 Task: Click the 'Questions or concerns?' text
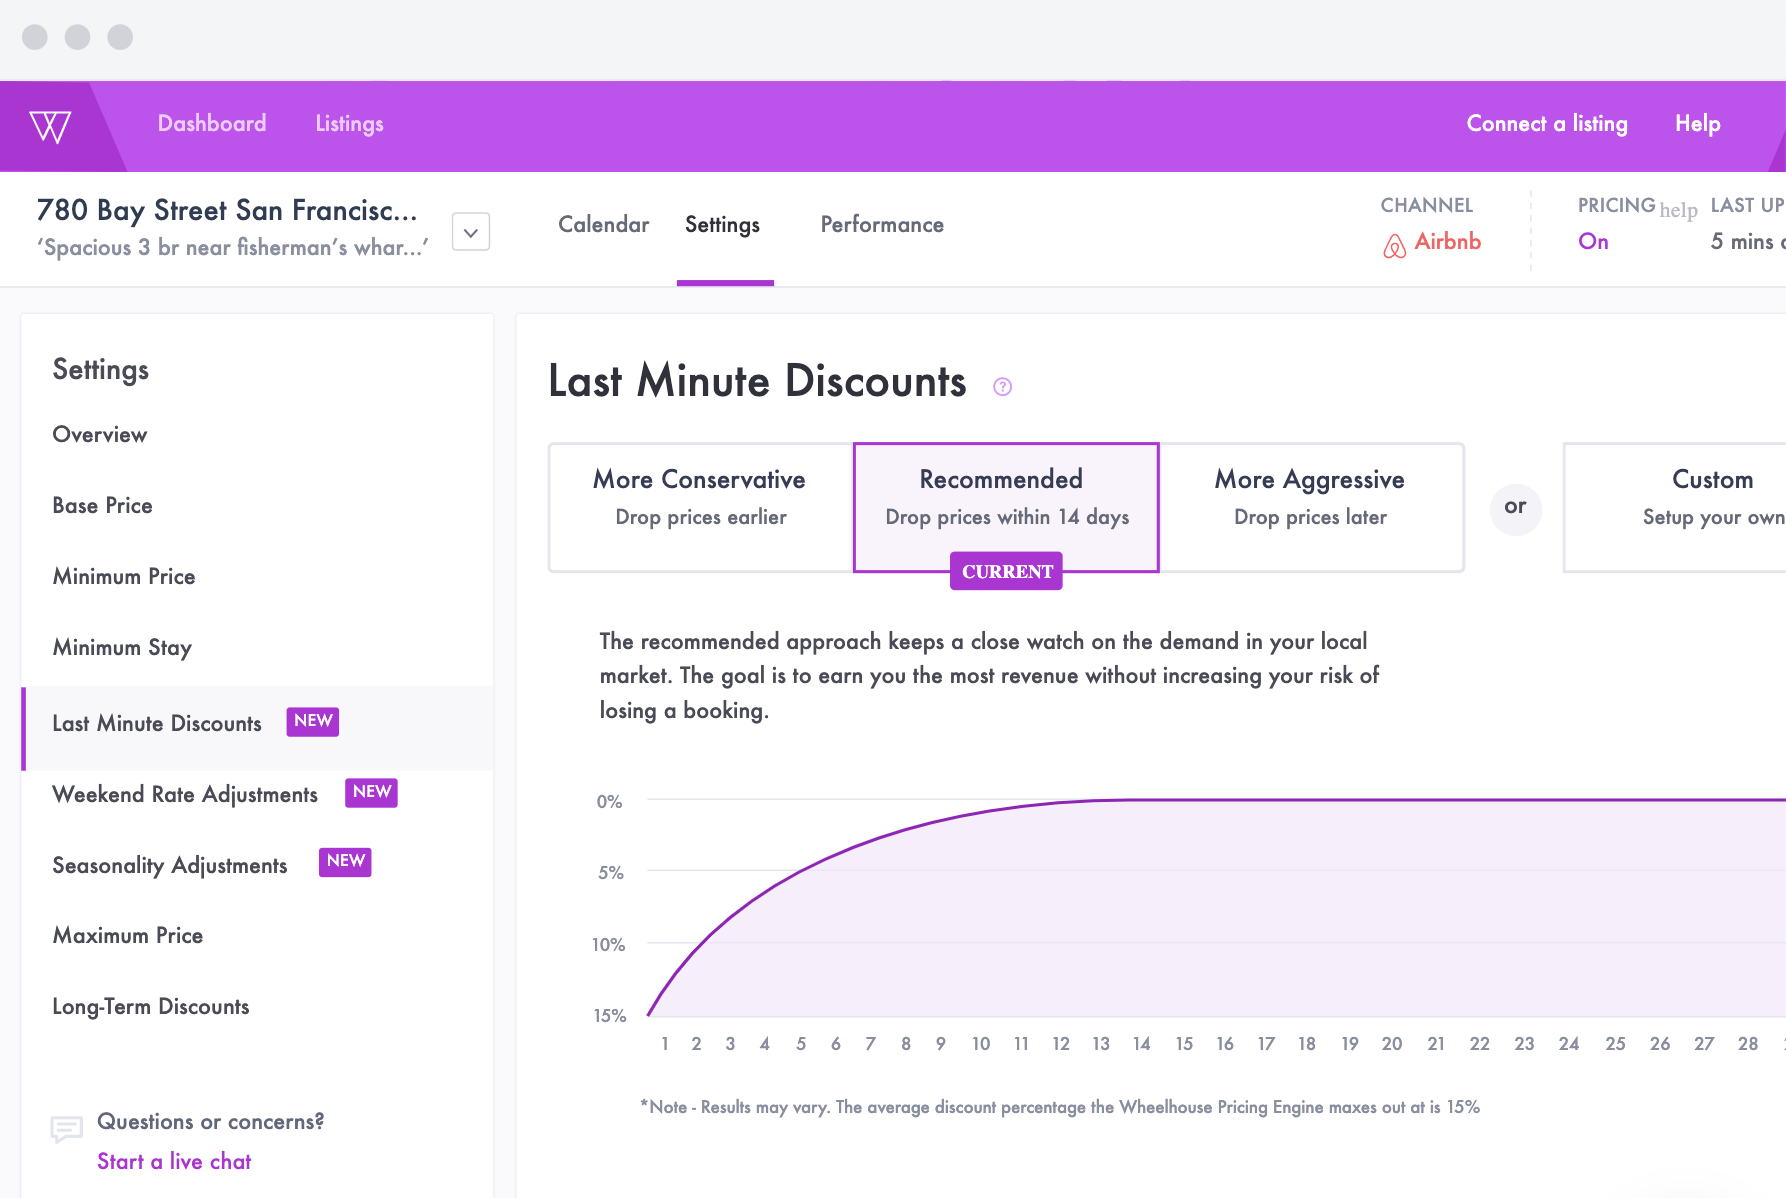(211, 1122)
